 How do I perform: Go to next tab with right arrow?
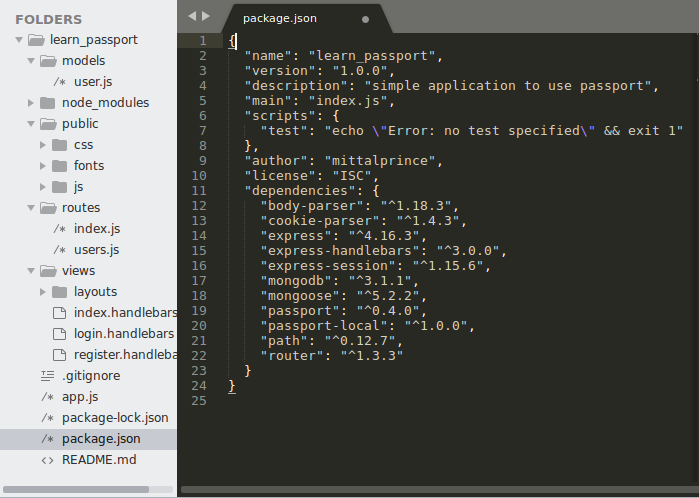click(x=206, y=16)
